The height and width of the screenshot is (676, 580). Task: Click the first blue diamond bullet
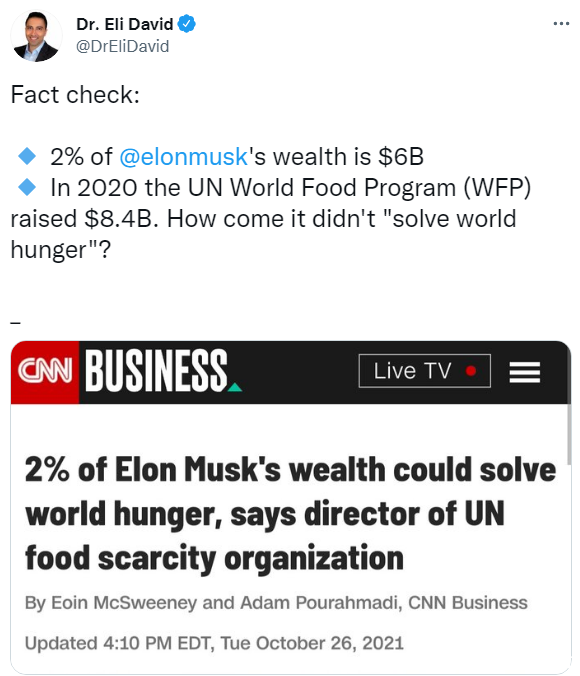coord(27,156)
